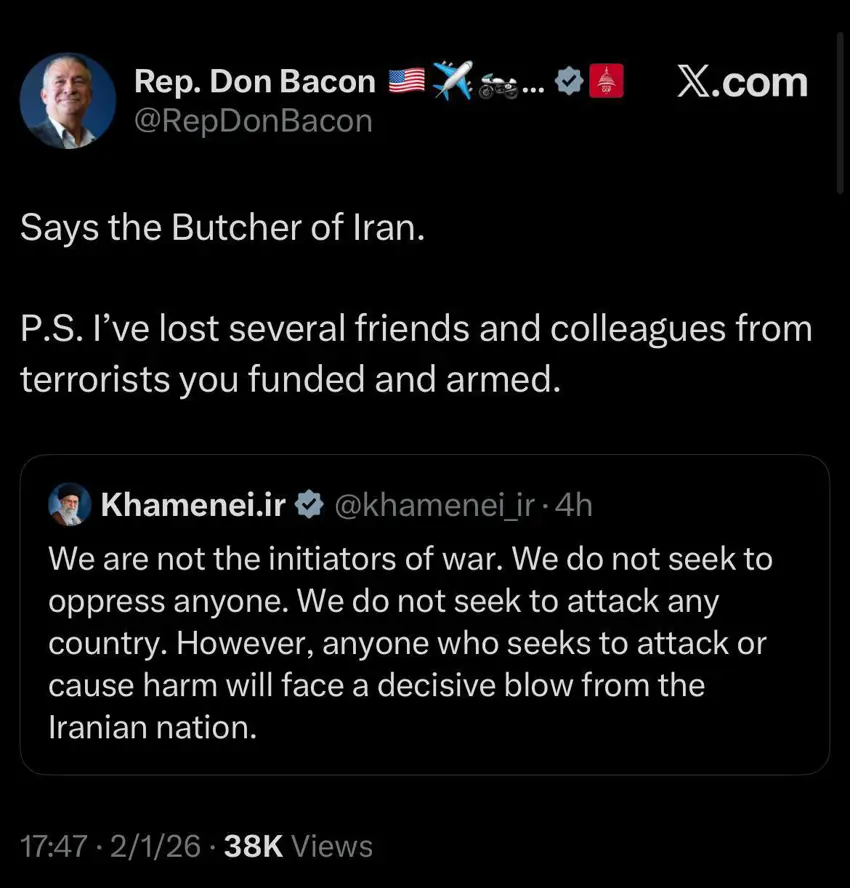The width and height of the screenshot is (850, 888).
Task: Click the X.com logo text
Action: click(x=741, y=83)
